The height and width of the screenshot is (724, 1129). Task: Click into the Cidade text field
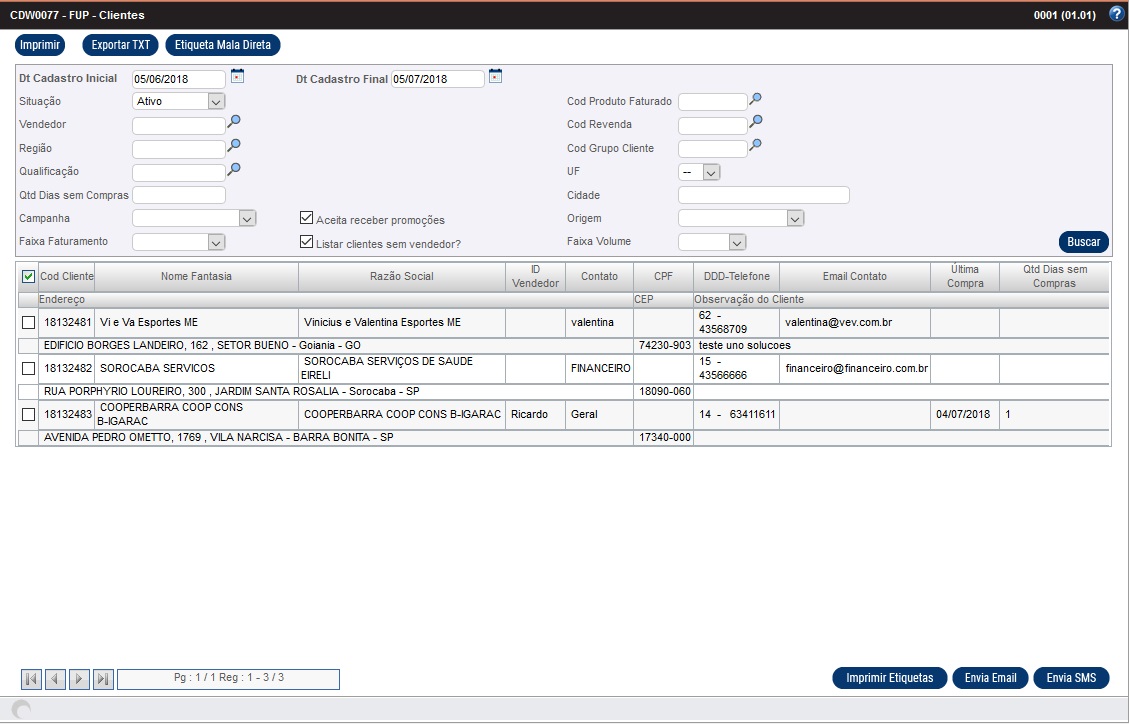[763, 195]
